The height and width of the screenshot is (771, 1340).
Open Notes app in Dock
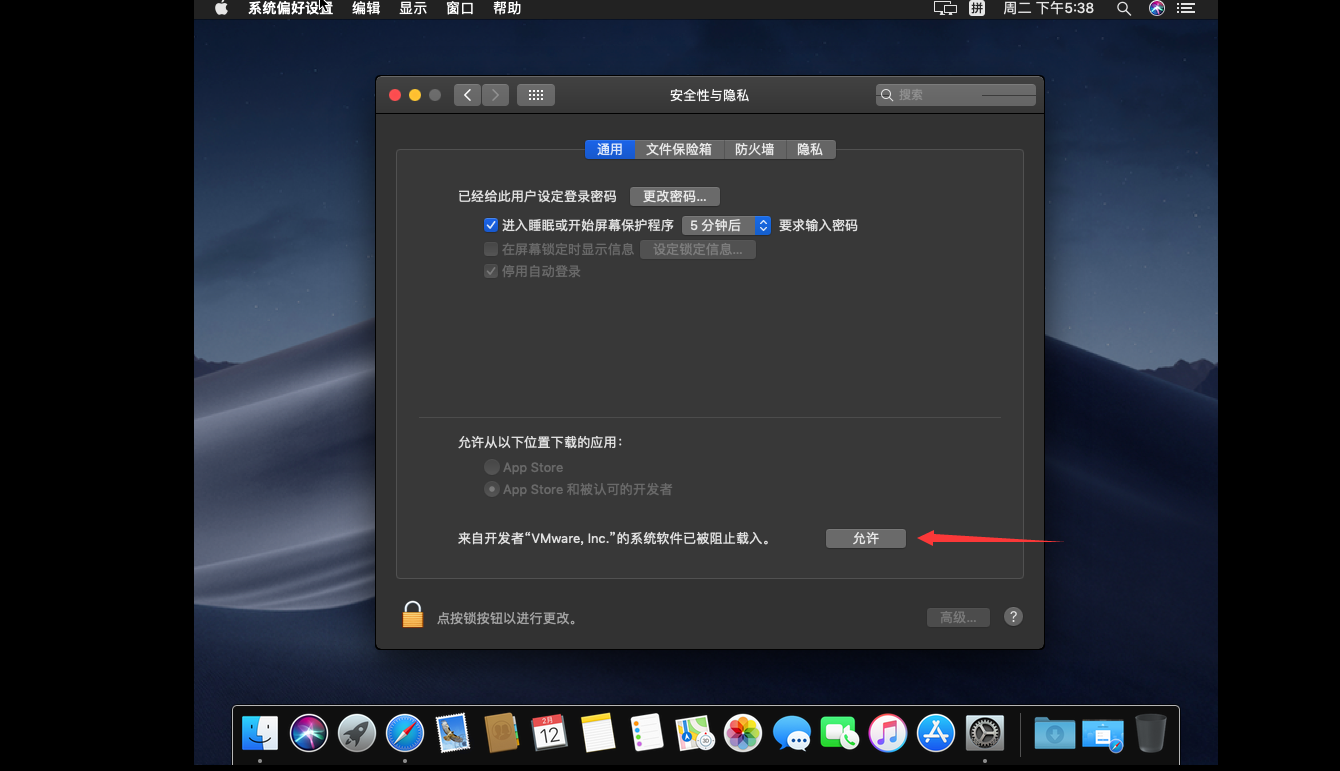(598, 733)
